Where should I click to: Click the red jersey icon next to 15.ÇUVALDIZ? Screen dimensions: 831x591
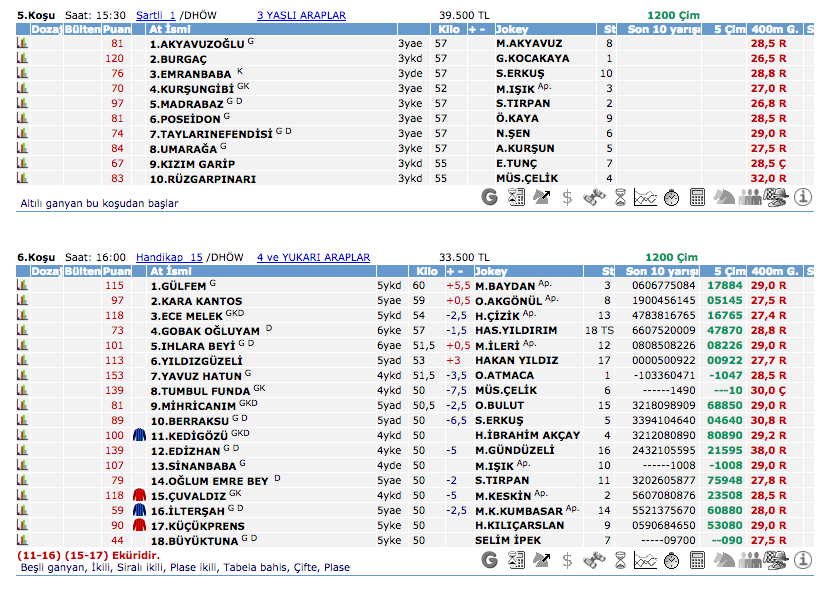click(139, 495)
